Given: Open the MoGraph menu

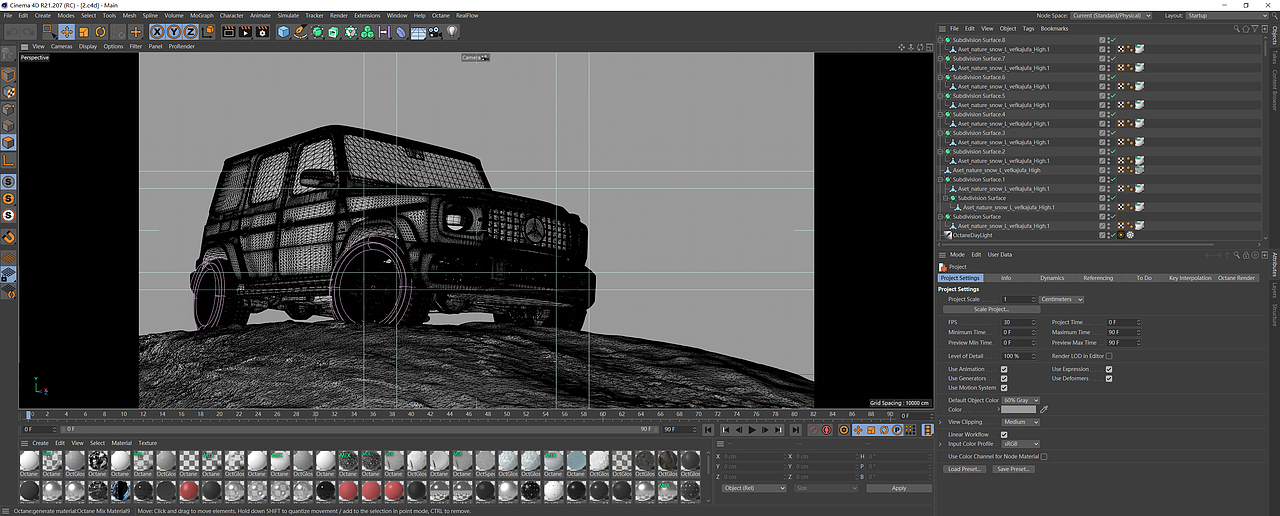Looking at the screenshot, I should [x=201, y=15].
